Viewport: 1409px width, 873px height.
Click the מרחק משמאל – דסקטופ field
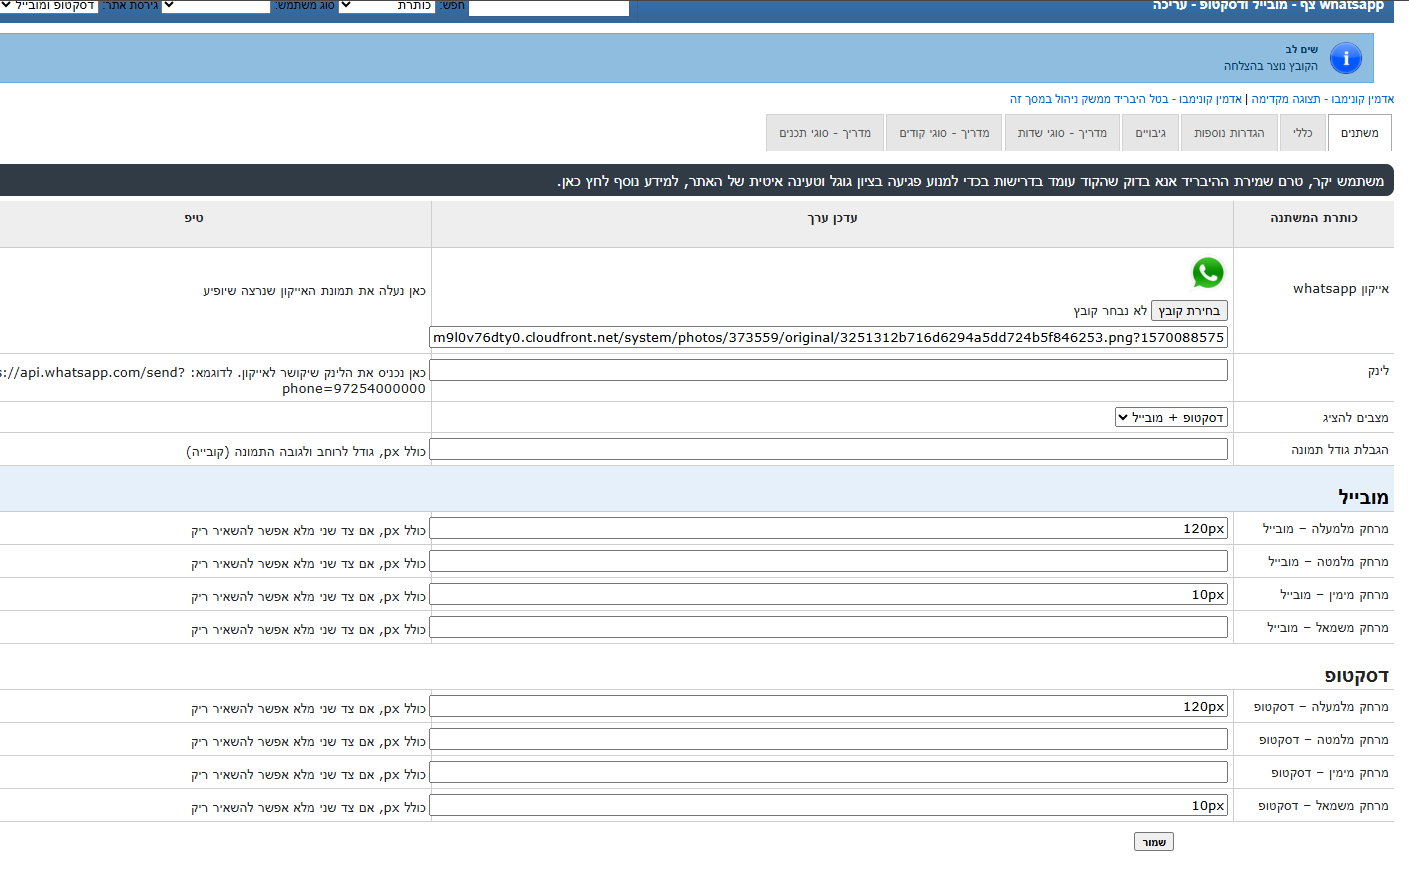(x=829, y=805)
